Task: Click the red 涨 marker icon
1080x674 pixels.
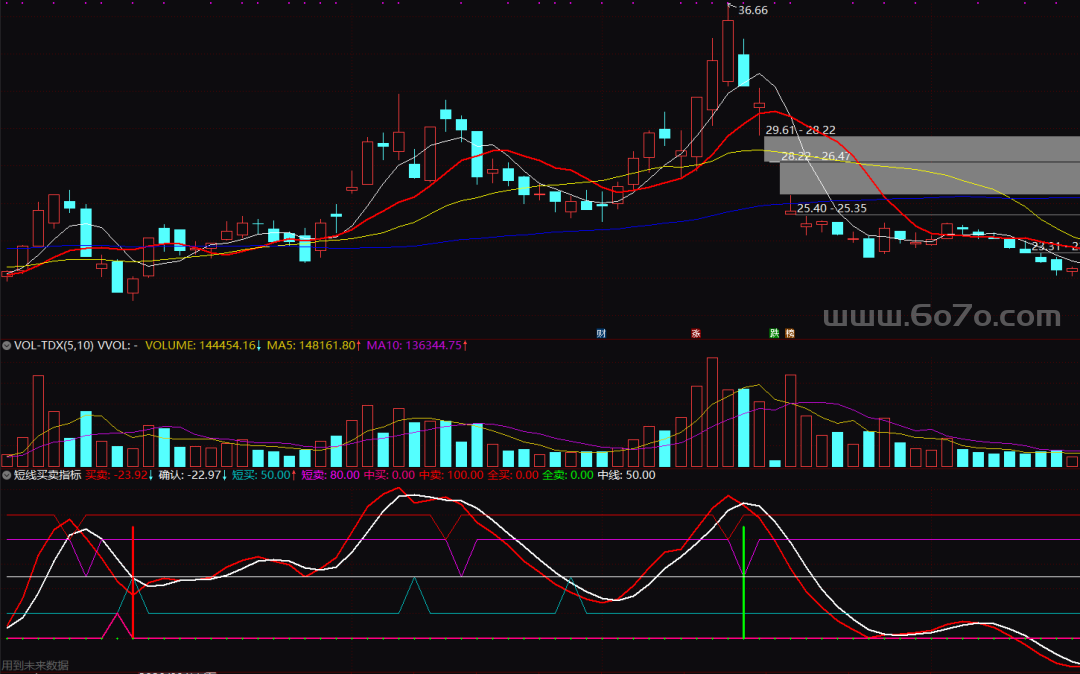Action: (x=696, y=333)
